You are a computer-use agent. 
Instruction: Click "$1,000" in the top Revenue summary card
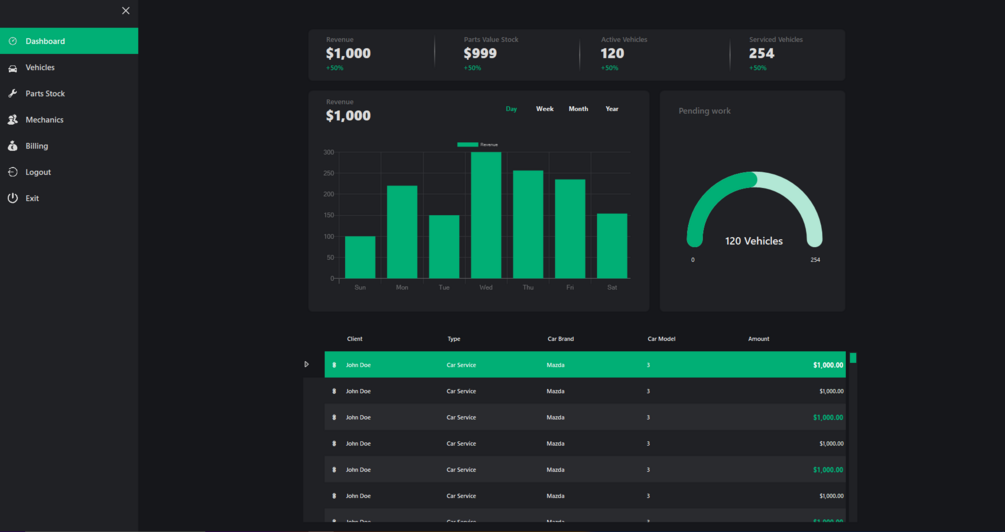pos(348,53)
